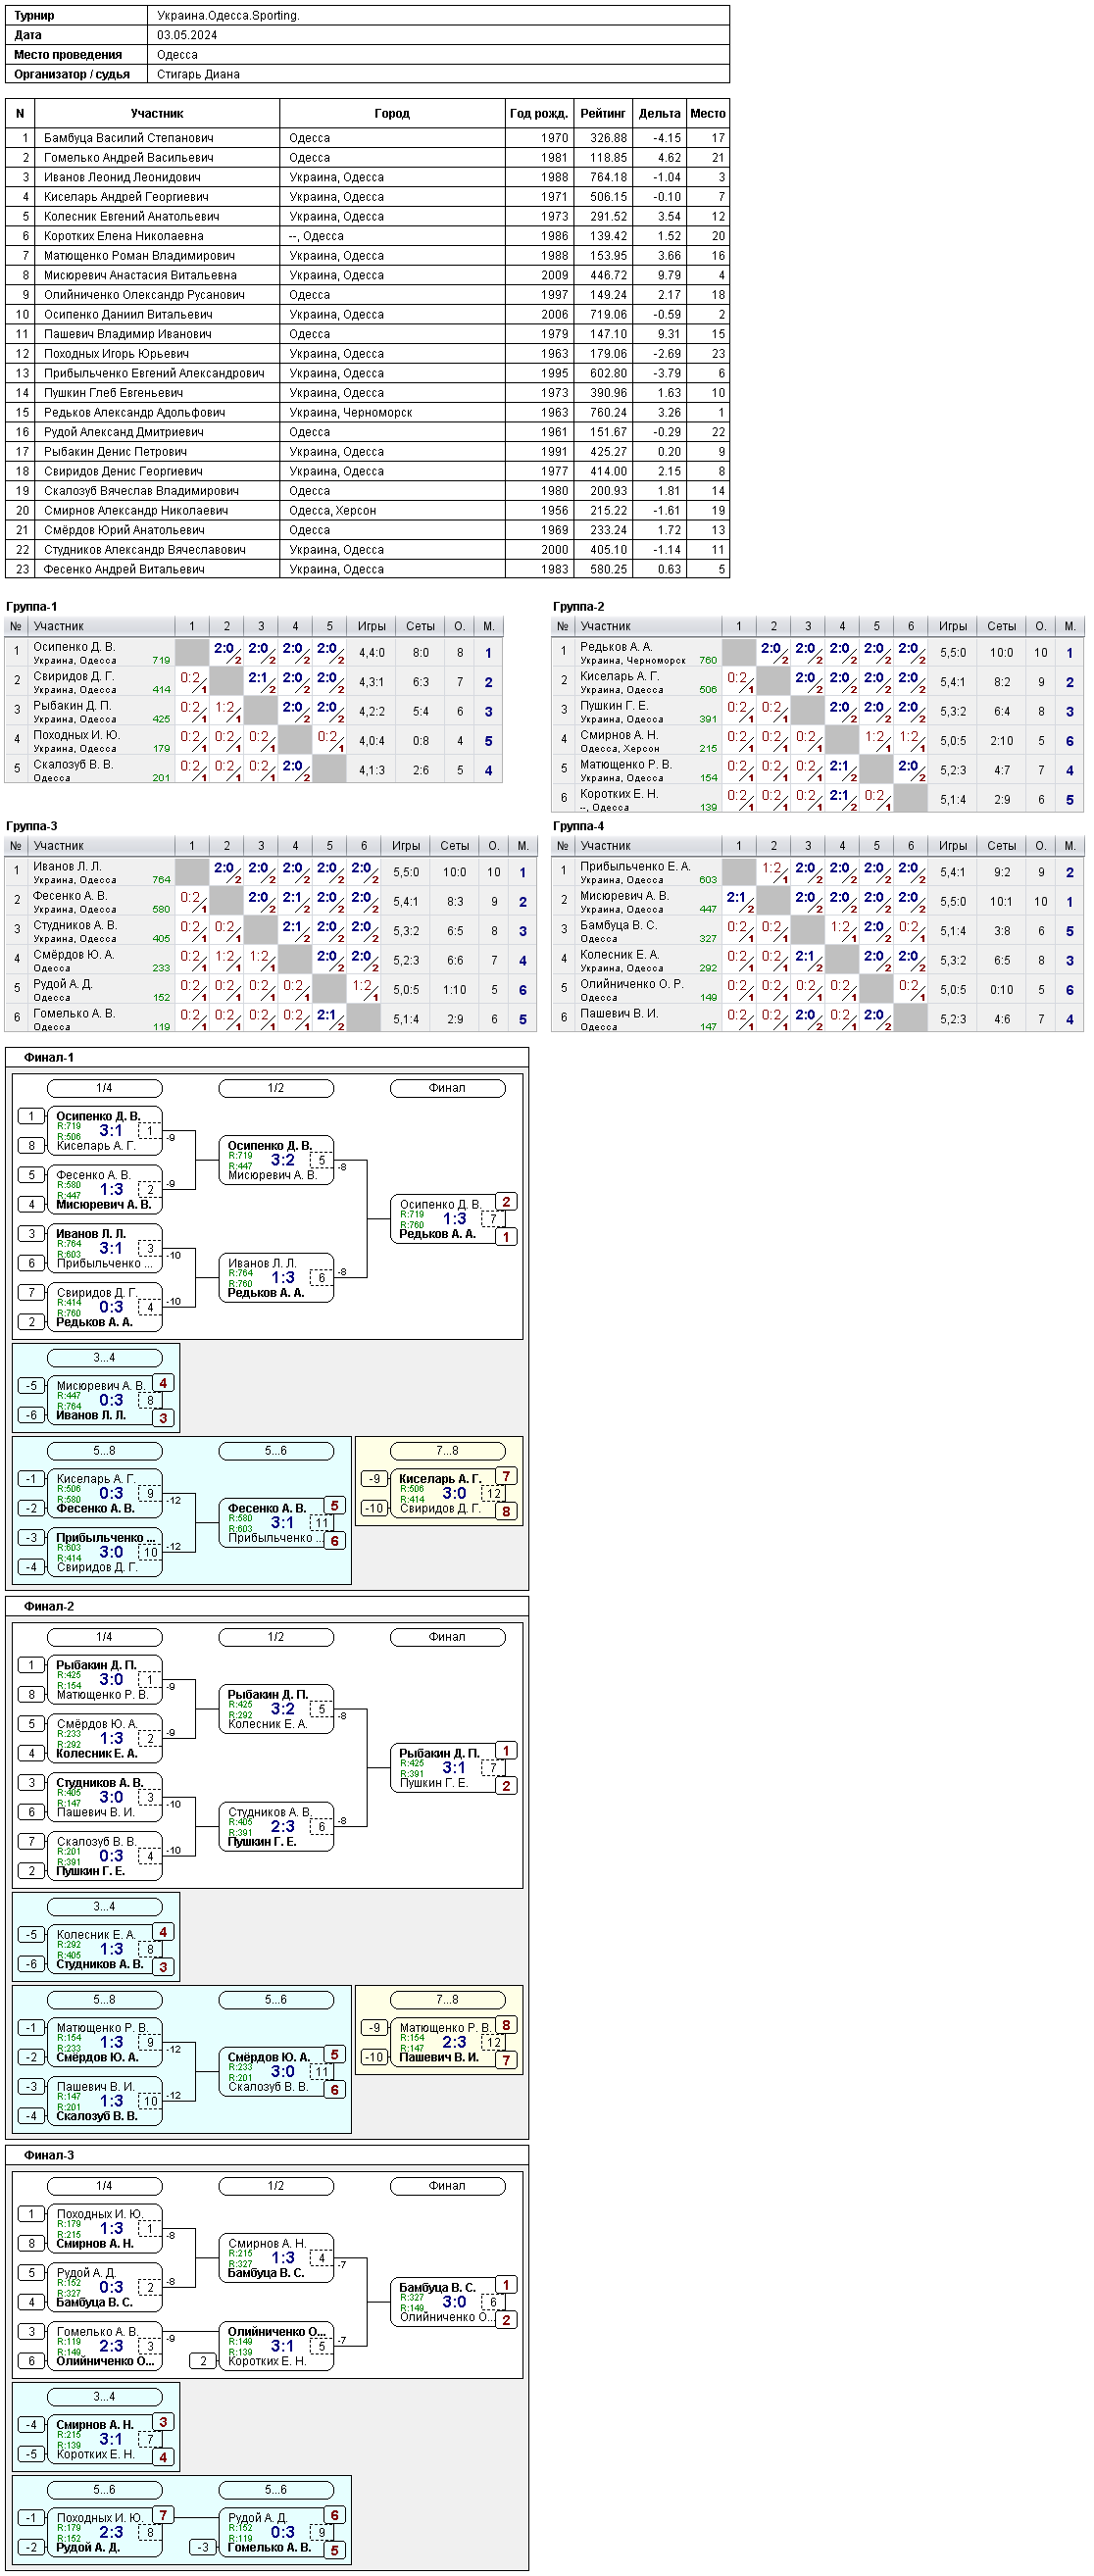Click tournament name 'Украина.Одесса.Sporting.'
This screenshot has height=2576, width=1094.
click(228, 16)
